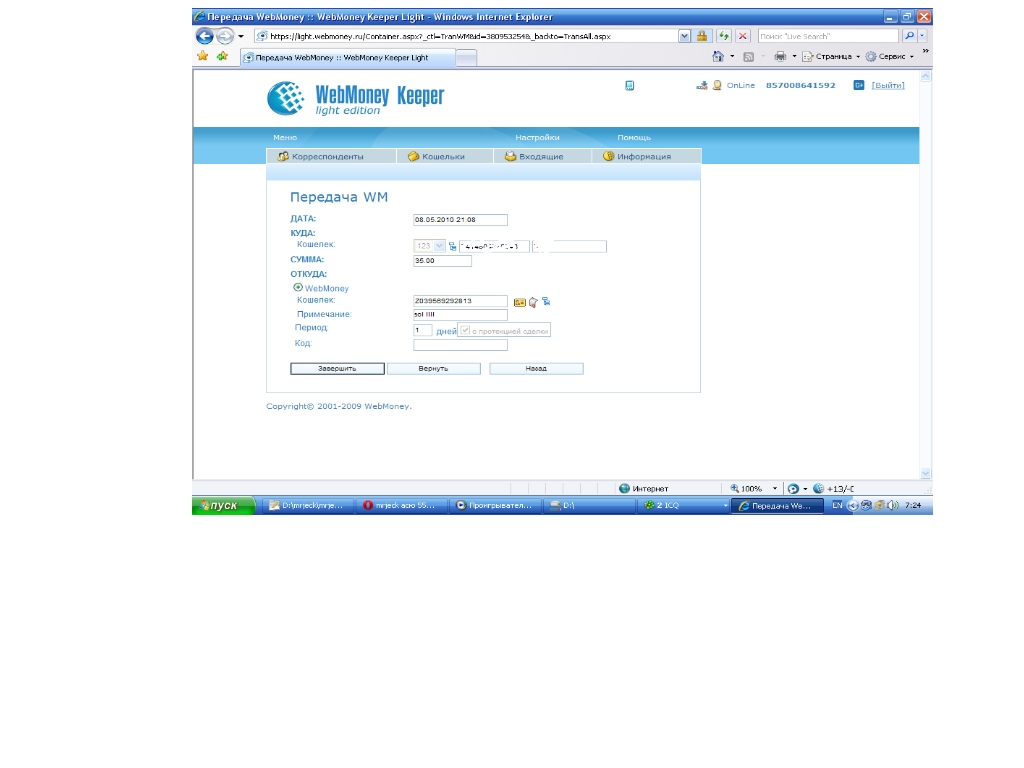This screenshot has height=768, width=1024.
Task: View the security lock report icon
Action: [x=702, y=37]
